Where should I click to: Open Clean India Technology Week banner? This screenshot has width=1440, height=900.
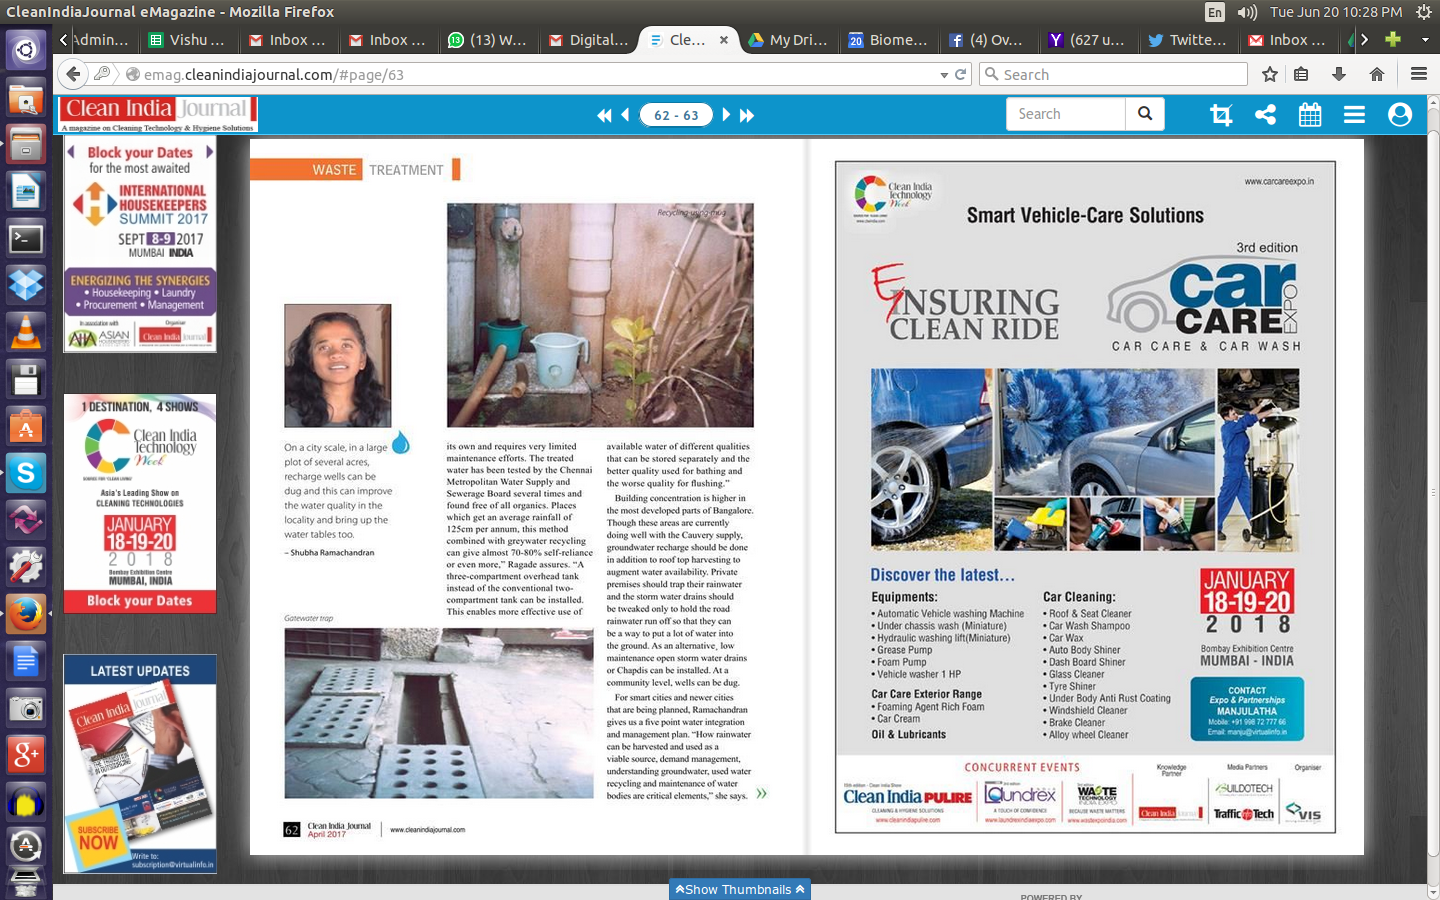tap(140, 503)
